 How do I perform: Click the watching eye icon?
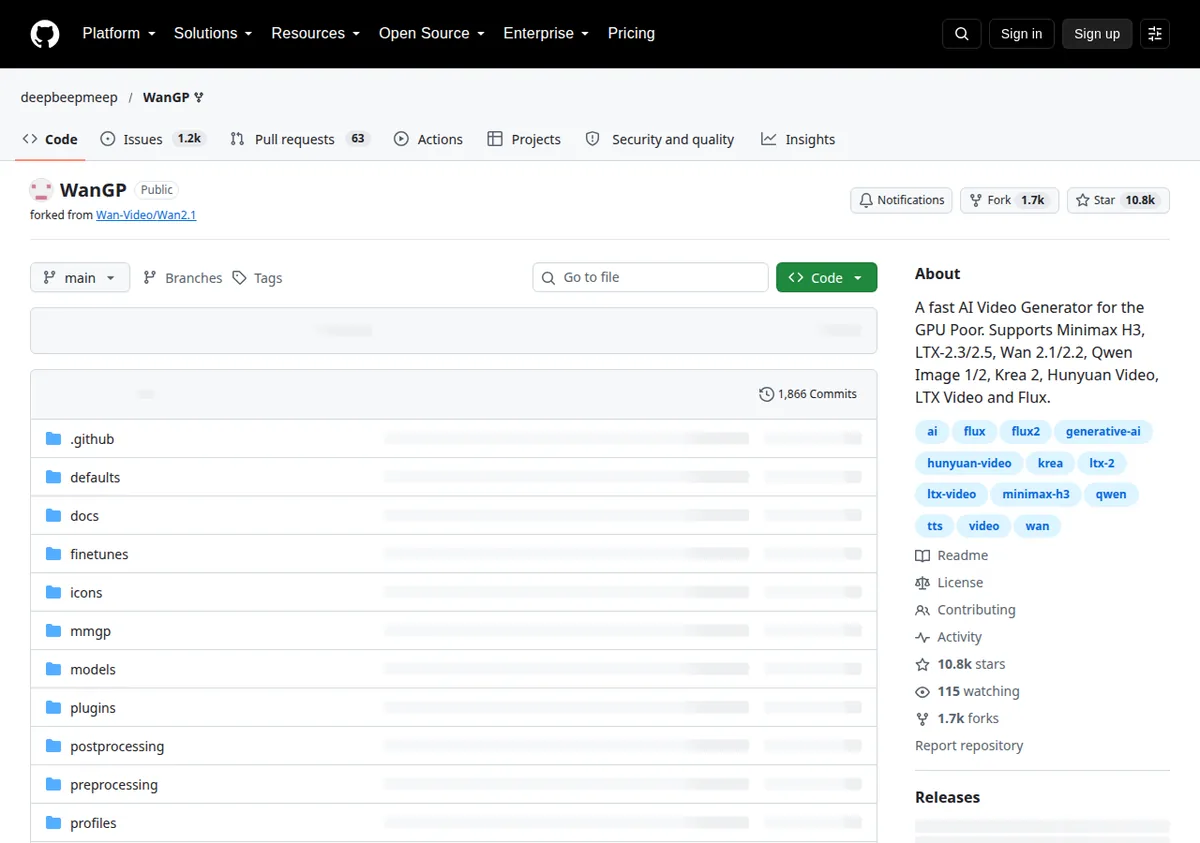coord(922,692)
